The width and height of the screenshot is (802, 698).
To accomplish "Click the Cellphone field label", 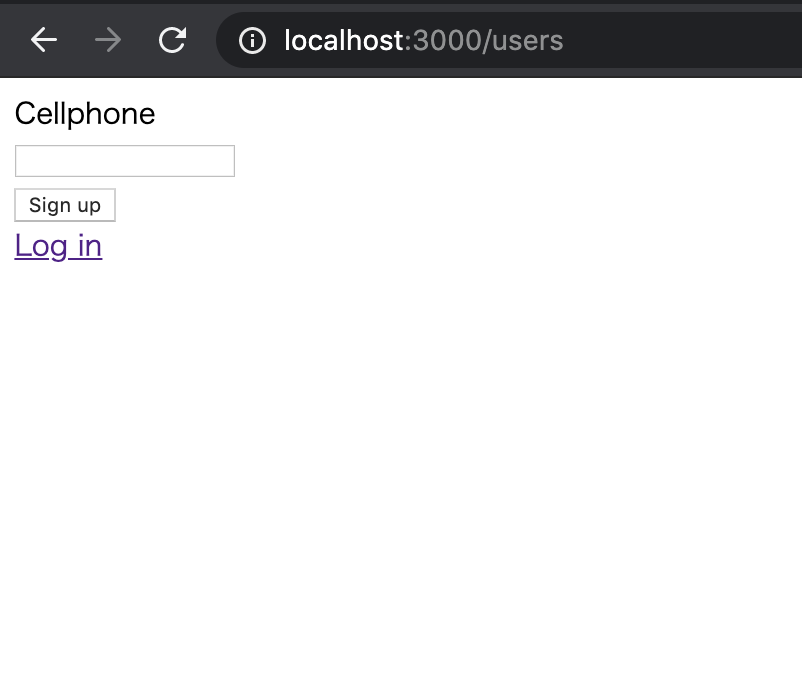I will click(x=85, y=114).
